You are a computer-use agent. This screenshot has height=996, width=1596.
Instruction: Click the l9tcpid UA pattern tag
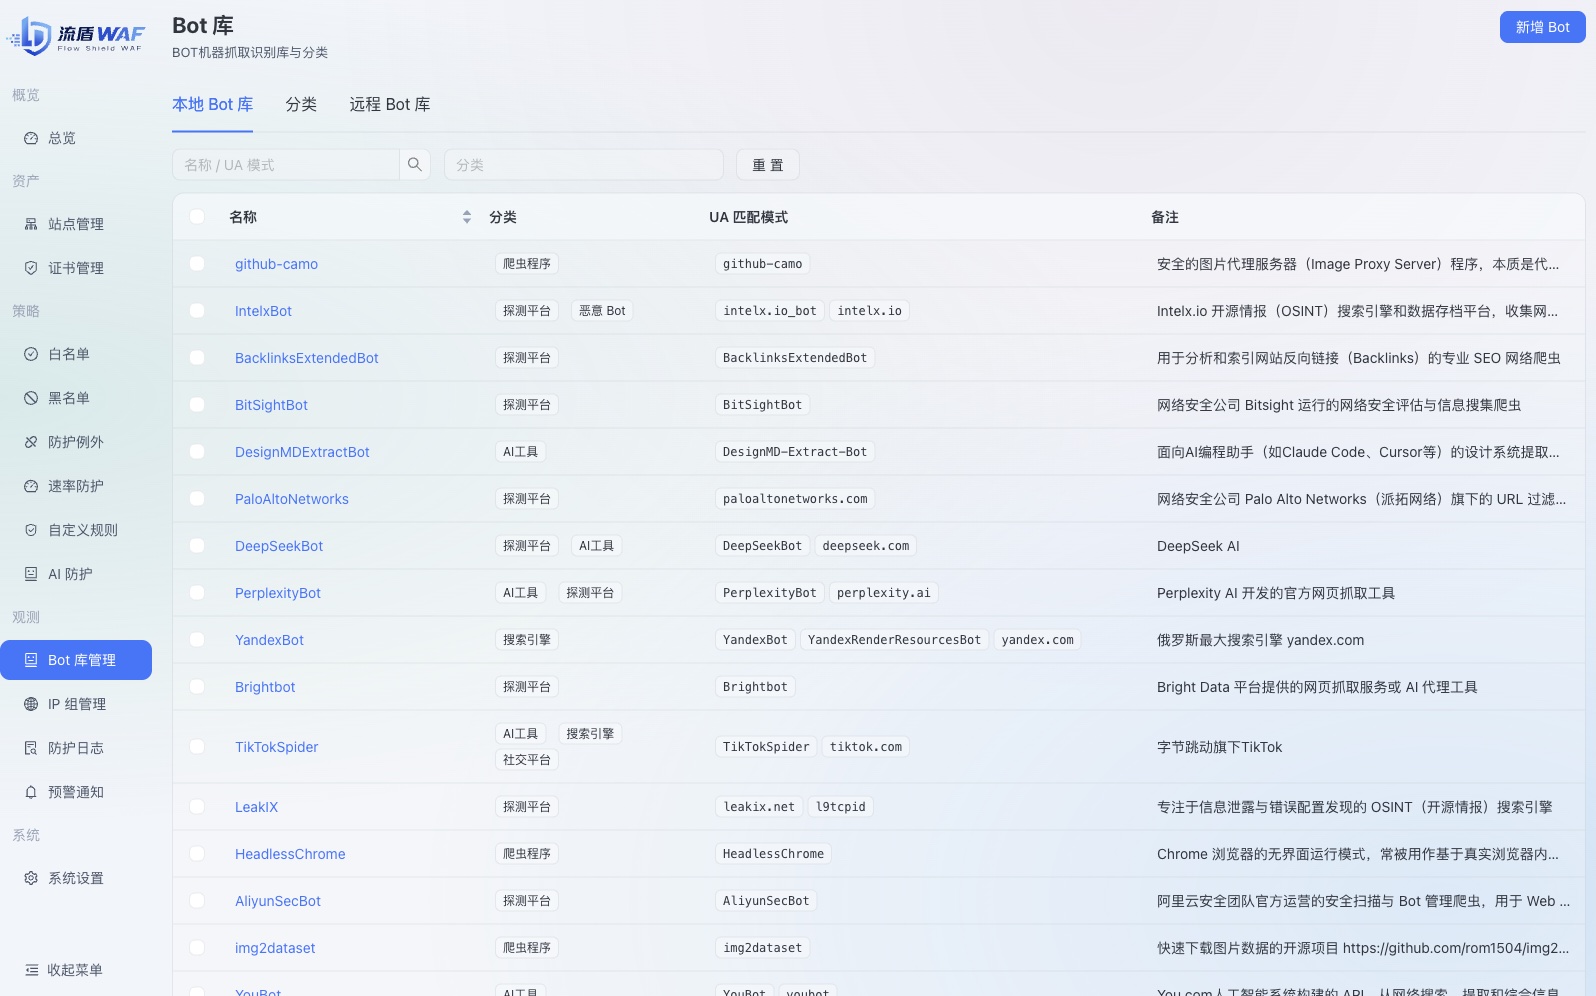841,807
